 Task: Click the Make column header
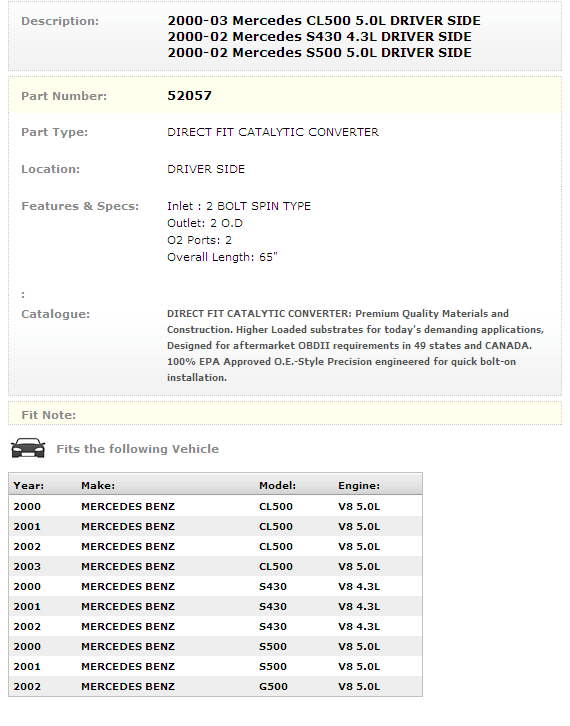click(x=98, y=485)
